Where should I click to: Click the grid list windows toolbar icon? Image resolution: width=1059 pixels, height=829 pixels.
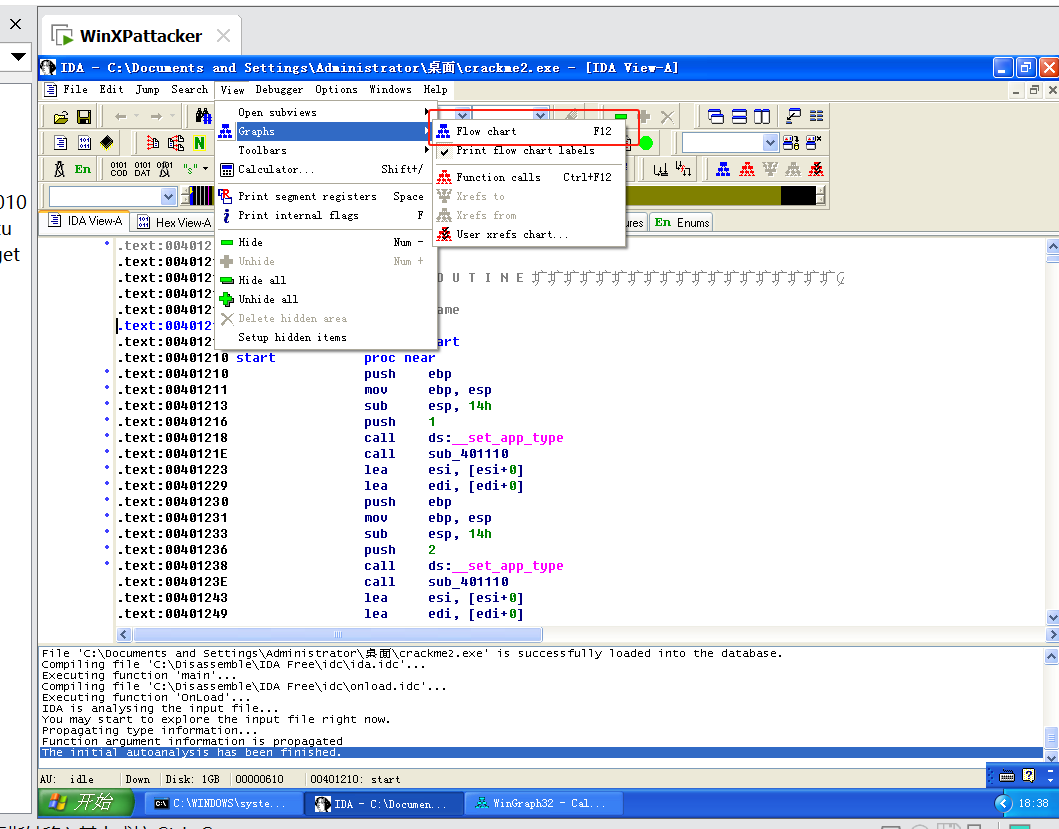pos(817,116)
